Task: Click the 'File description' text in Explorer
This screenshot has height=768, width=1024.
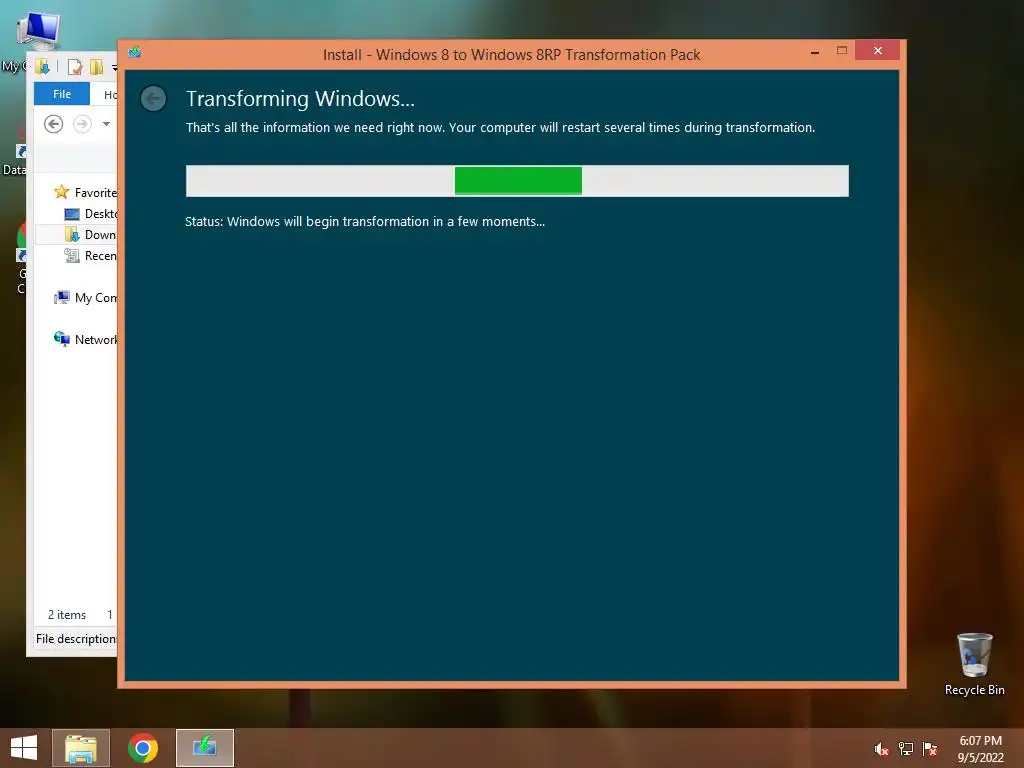Action: [76, 639]
